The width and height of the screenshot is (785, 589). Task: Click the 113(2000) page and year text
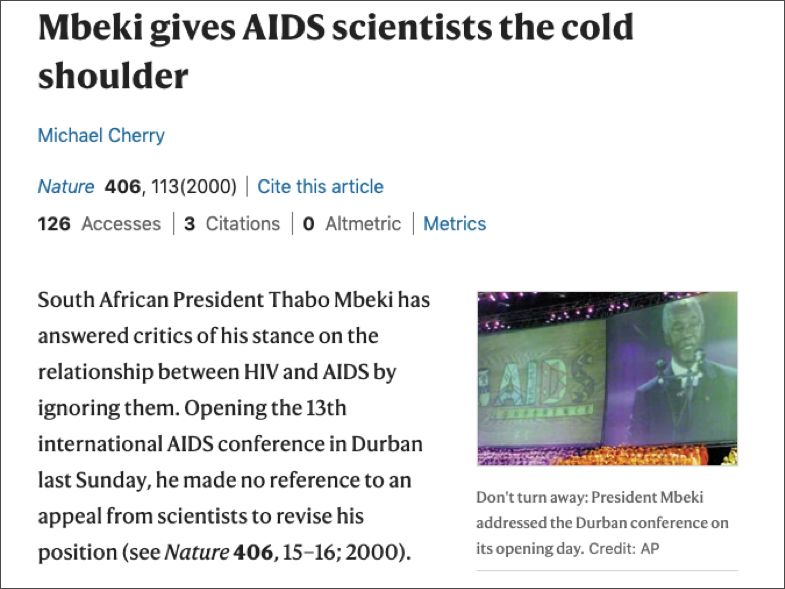tap(194, 186)
